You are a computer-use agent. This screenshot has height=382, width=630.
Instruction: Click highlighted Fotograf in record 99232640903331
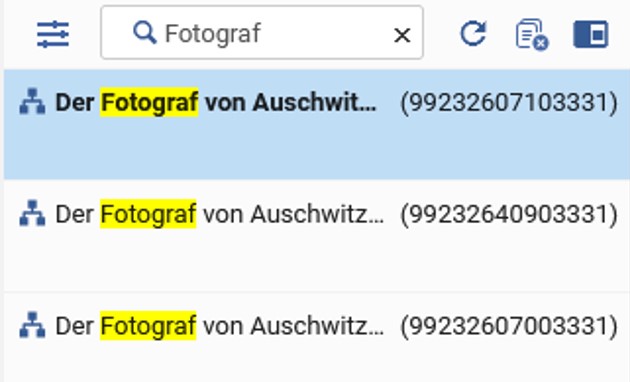tap(148, 214)
